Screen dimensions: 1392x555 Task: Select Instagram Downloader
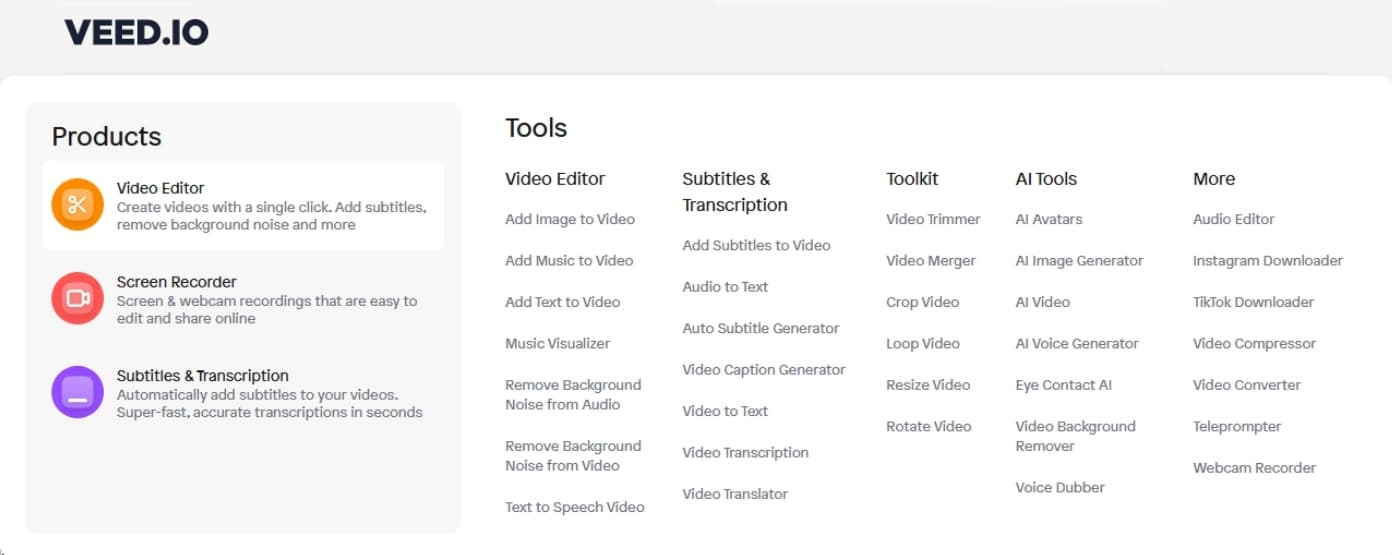(1267, 260)
